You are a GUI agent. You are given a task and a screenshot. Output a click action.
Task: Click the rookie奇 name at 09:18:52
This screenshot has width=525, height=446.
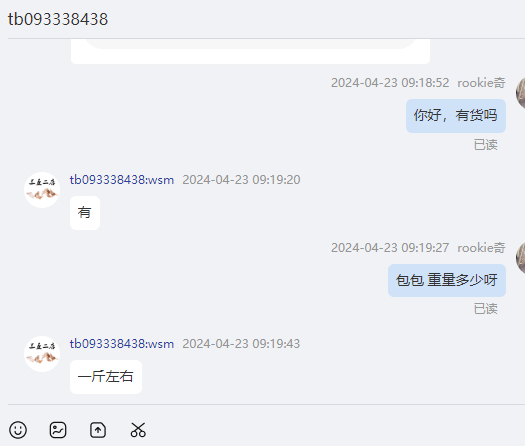point(481,83)
